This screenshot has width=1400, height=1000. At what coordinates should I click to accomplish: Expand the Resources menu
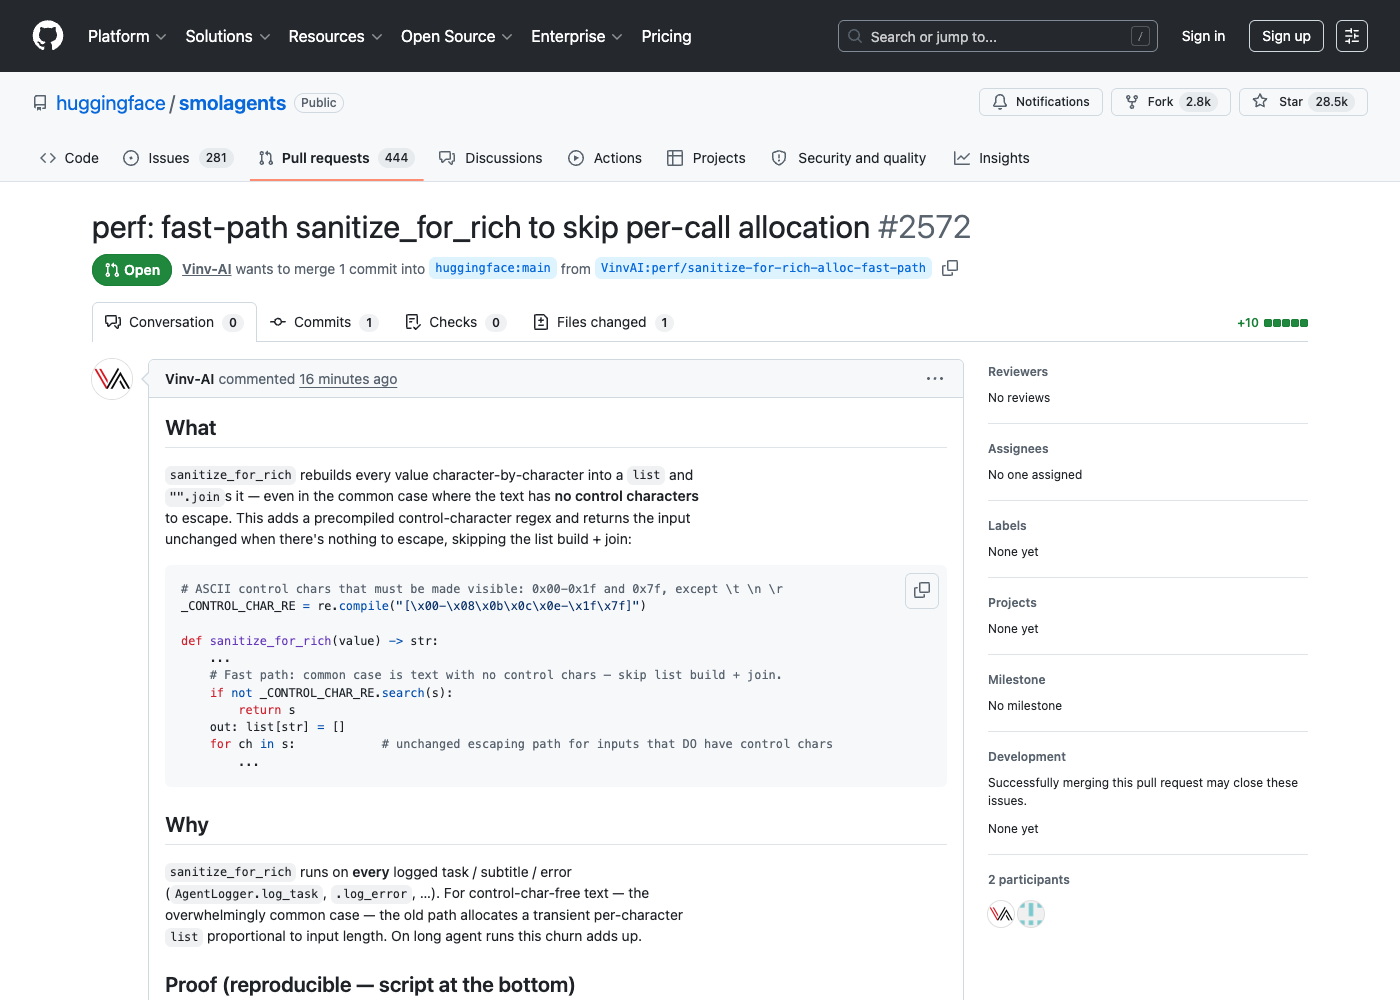[335, 36]
